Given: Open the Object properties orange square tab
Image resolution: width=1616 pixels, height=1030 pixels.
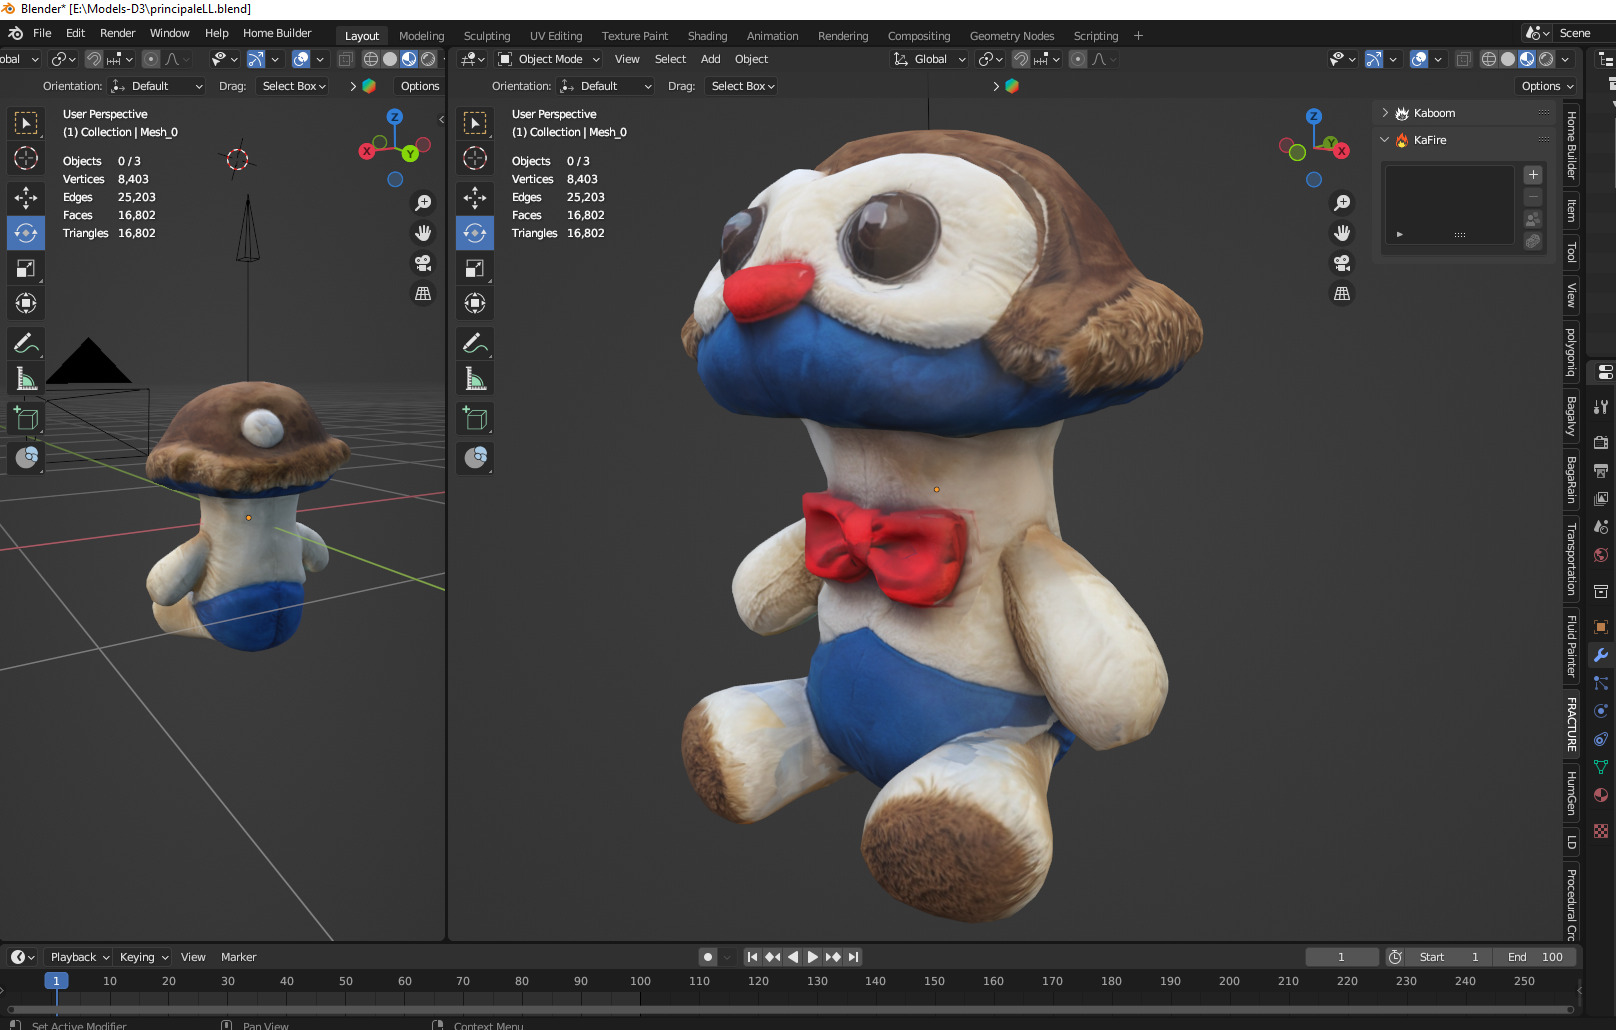Looking at the screenshot, I should pos(1601,627).
